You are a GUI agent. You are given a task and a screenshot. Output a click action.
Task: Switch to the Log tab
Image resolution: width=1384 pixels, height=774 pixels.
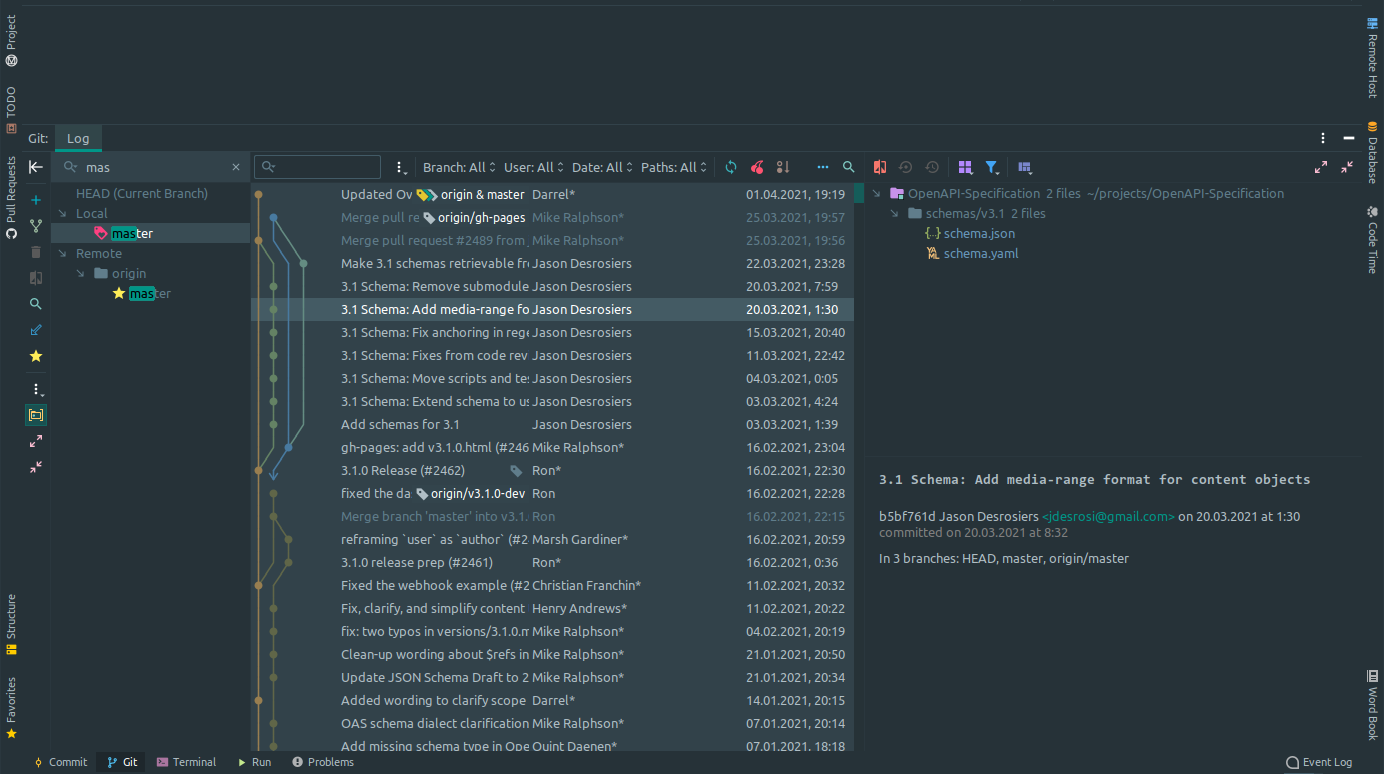coord(78,138)
